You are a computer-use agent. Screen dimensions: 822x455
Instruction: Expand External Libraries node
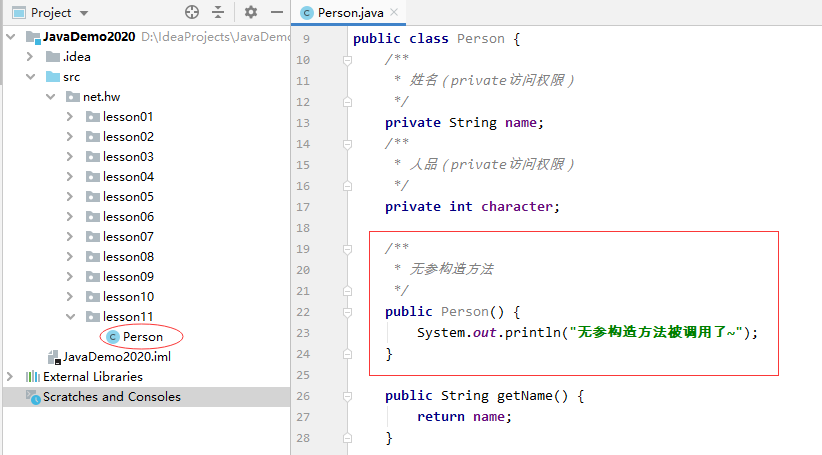[10, 377]
